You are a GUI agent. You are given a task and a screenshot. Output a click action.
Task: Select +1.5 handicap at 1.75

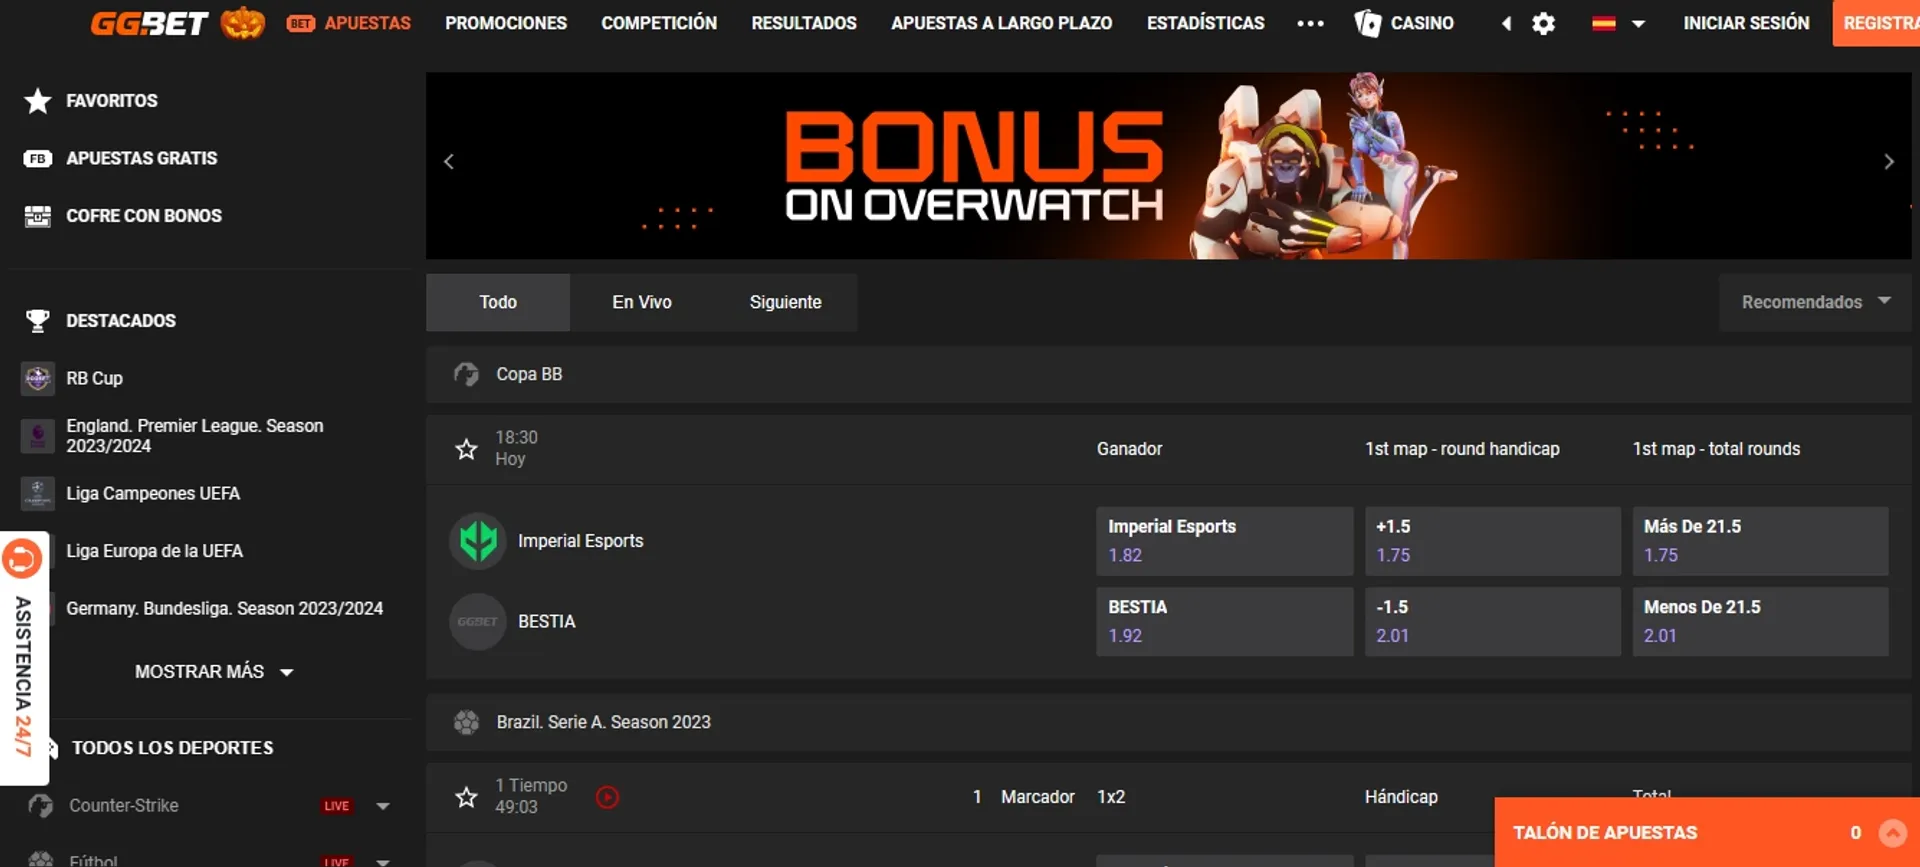pyautogui.click(x=1493, y=541)
